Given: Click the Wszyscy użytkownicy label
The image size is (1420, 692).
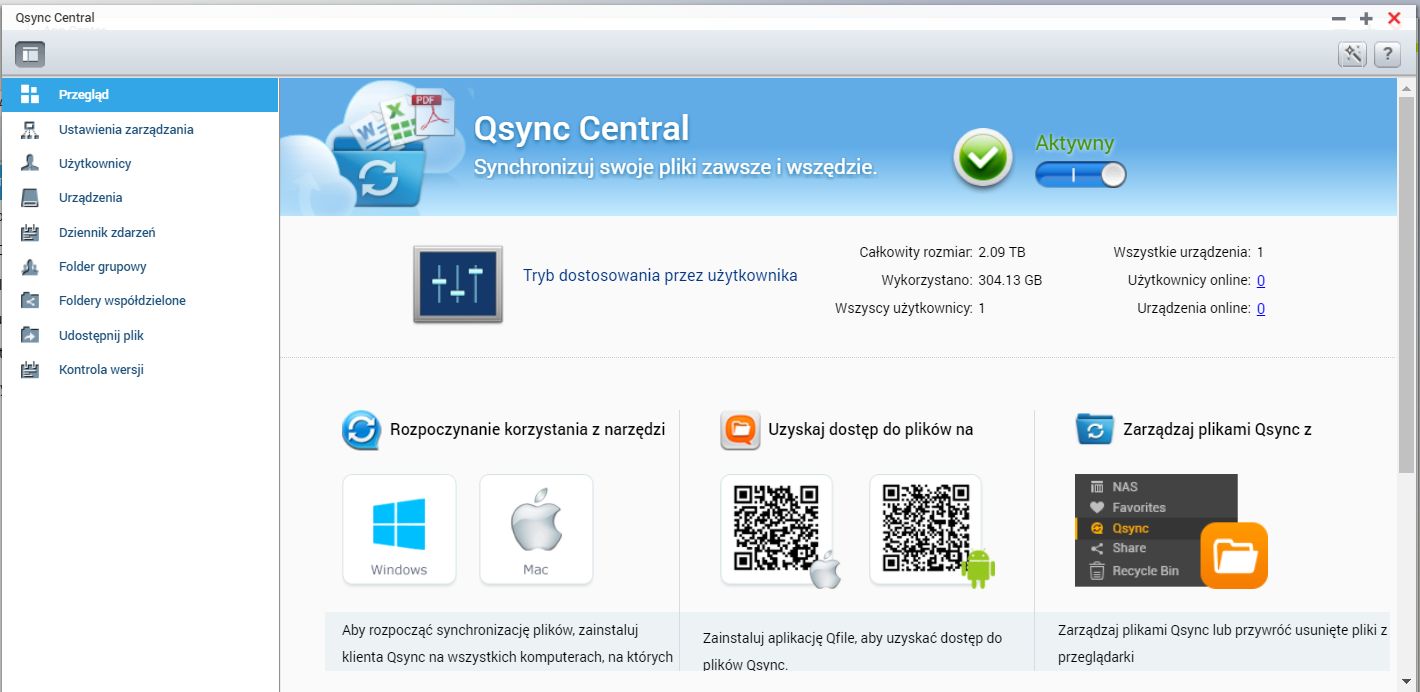Looking at the screenshot, I should (904, 308).
